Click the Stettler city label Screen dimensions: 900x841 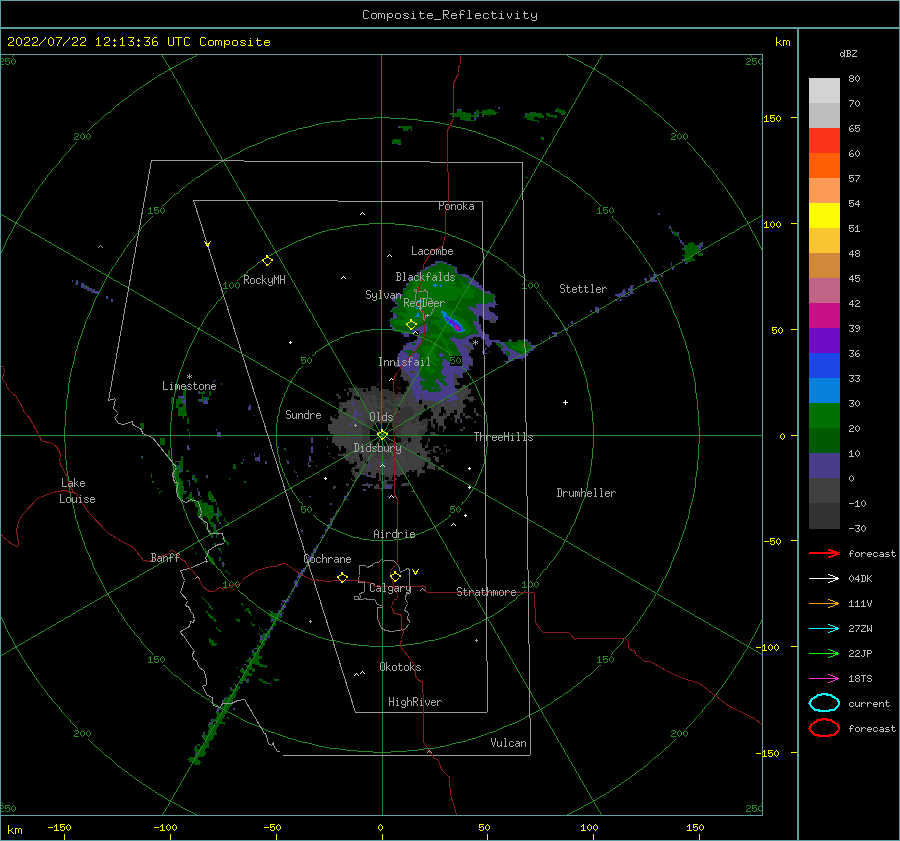pos(583,289)
